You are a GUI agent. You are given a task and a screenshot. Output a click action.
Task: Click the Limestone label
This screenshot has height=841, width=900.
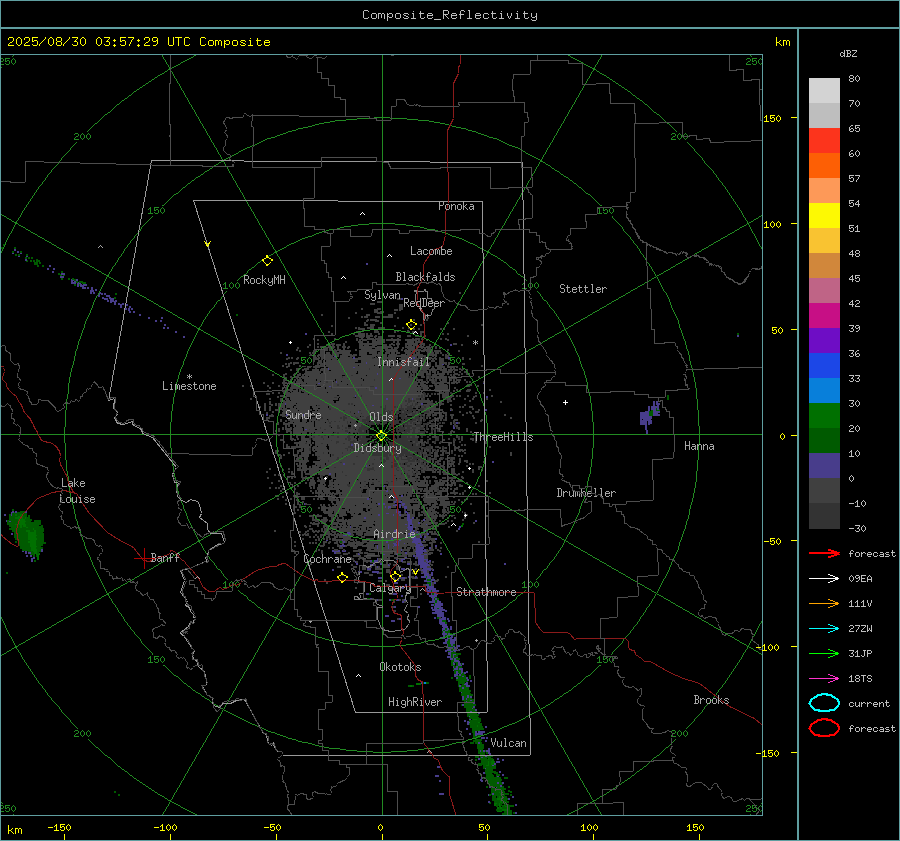click(x=189, y=386)
